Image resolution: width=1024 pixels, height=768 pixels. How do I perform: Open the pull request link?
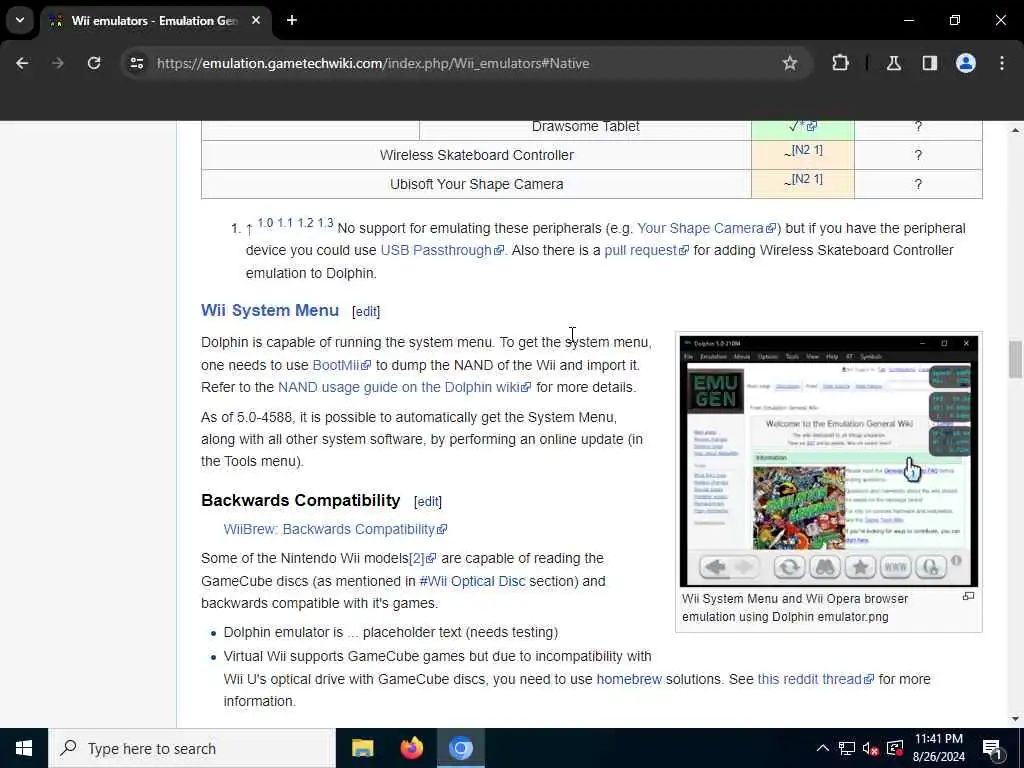click(646, 251)
